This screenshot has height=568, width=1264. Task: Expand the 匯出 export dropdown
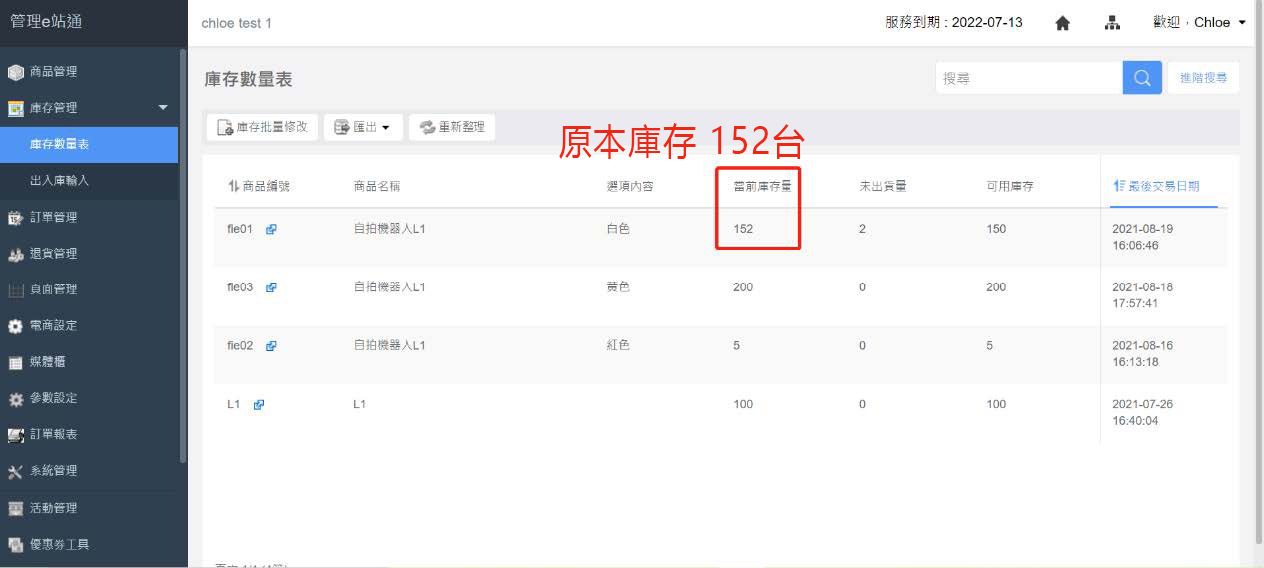[363, 127]
